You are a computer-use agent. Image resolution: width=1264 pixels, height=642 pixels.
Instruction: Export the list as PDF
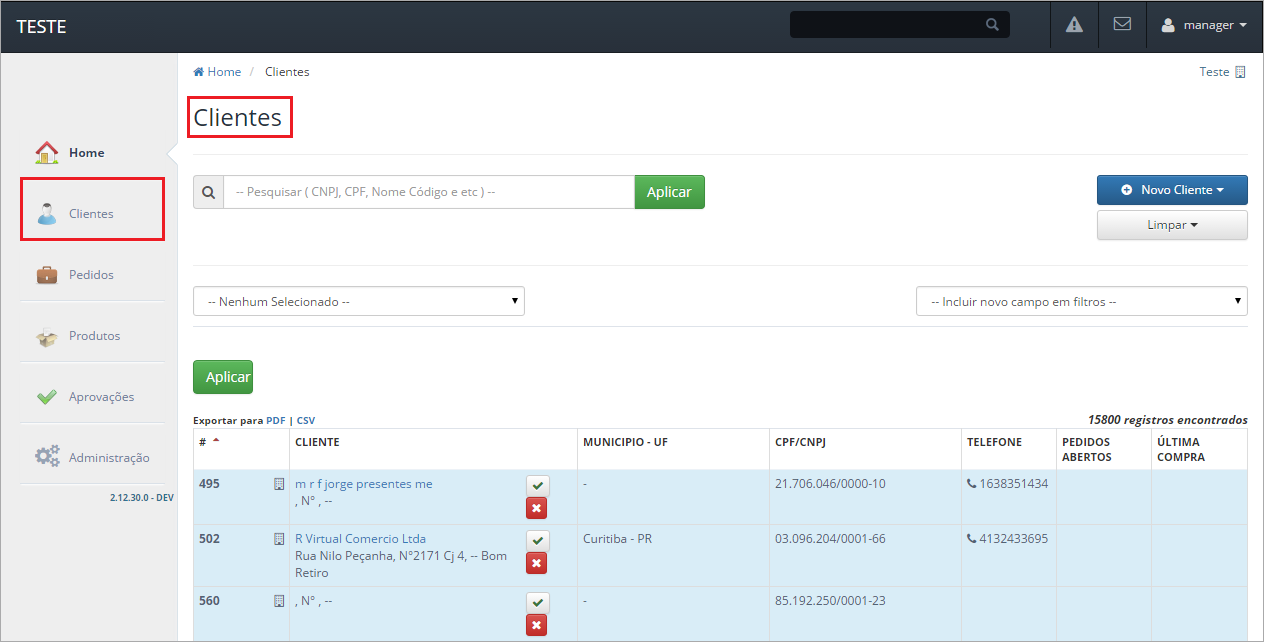coord(276,421)
